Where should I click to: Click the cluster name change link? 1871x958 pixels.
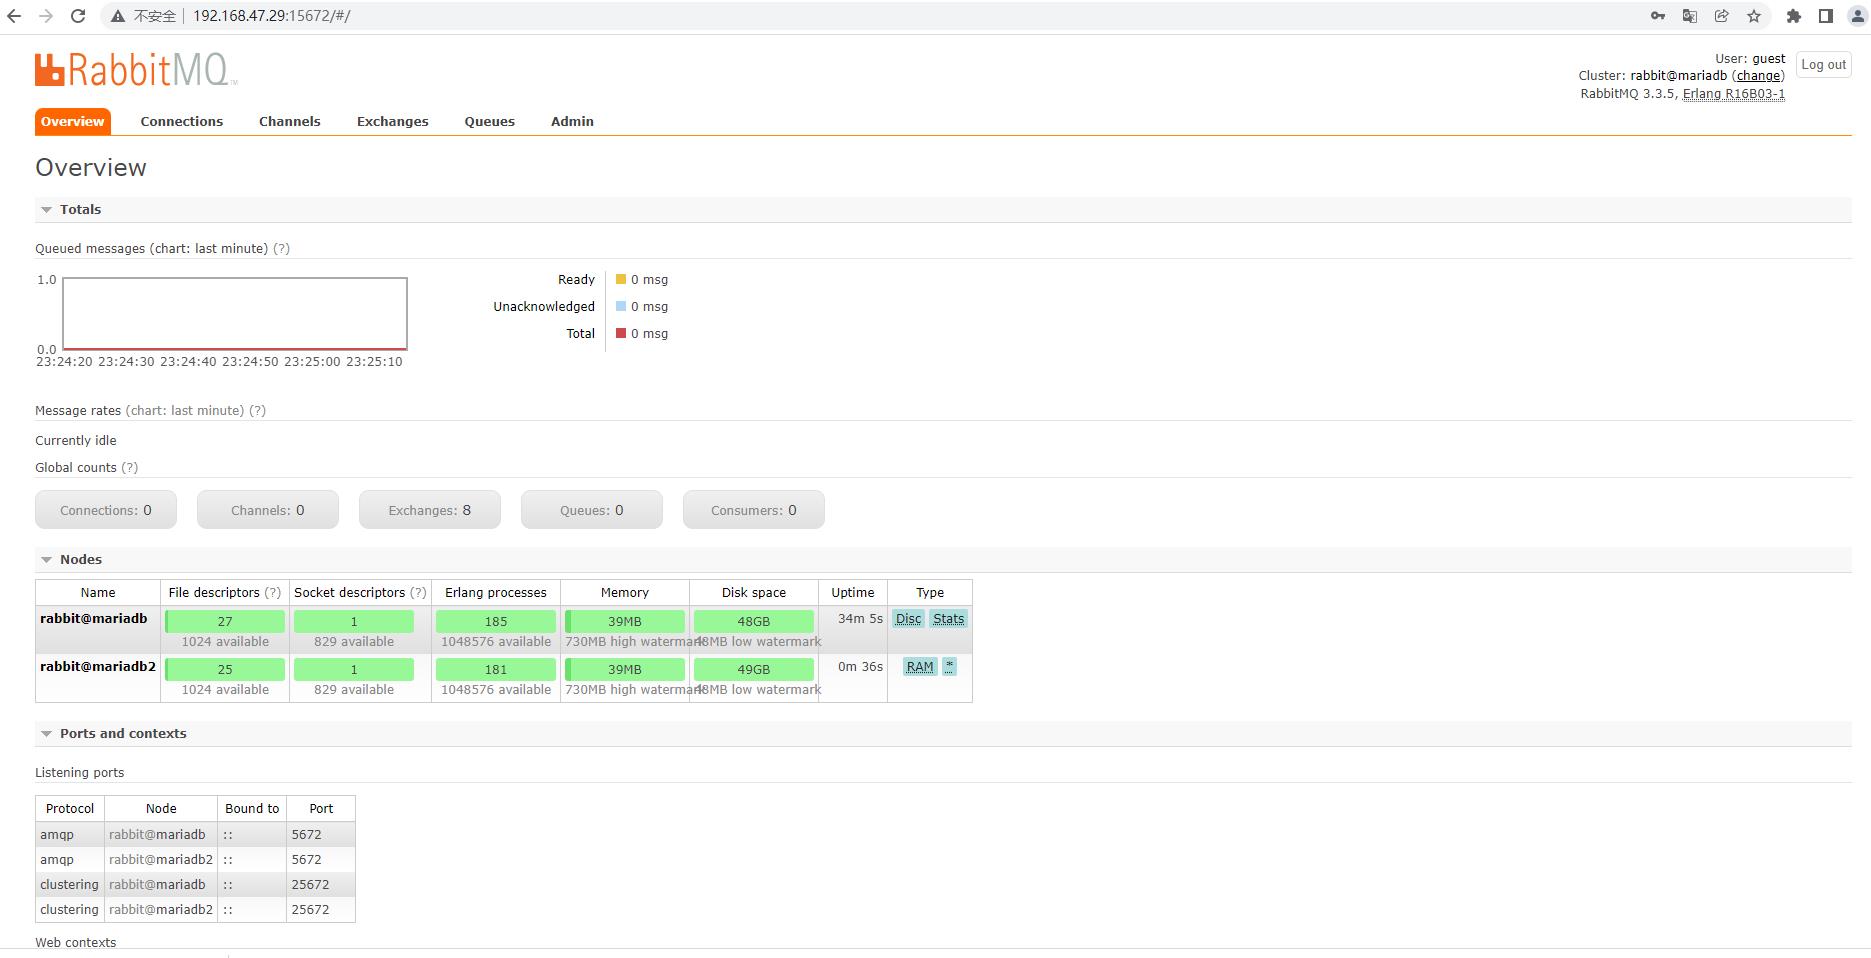(x=1758, y=76)
